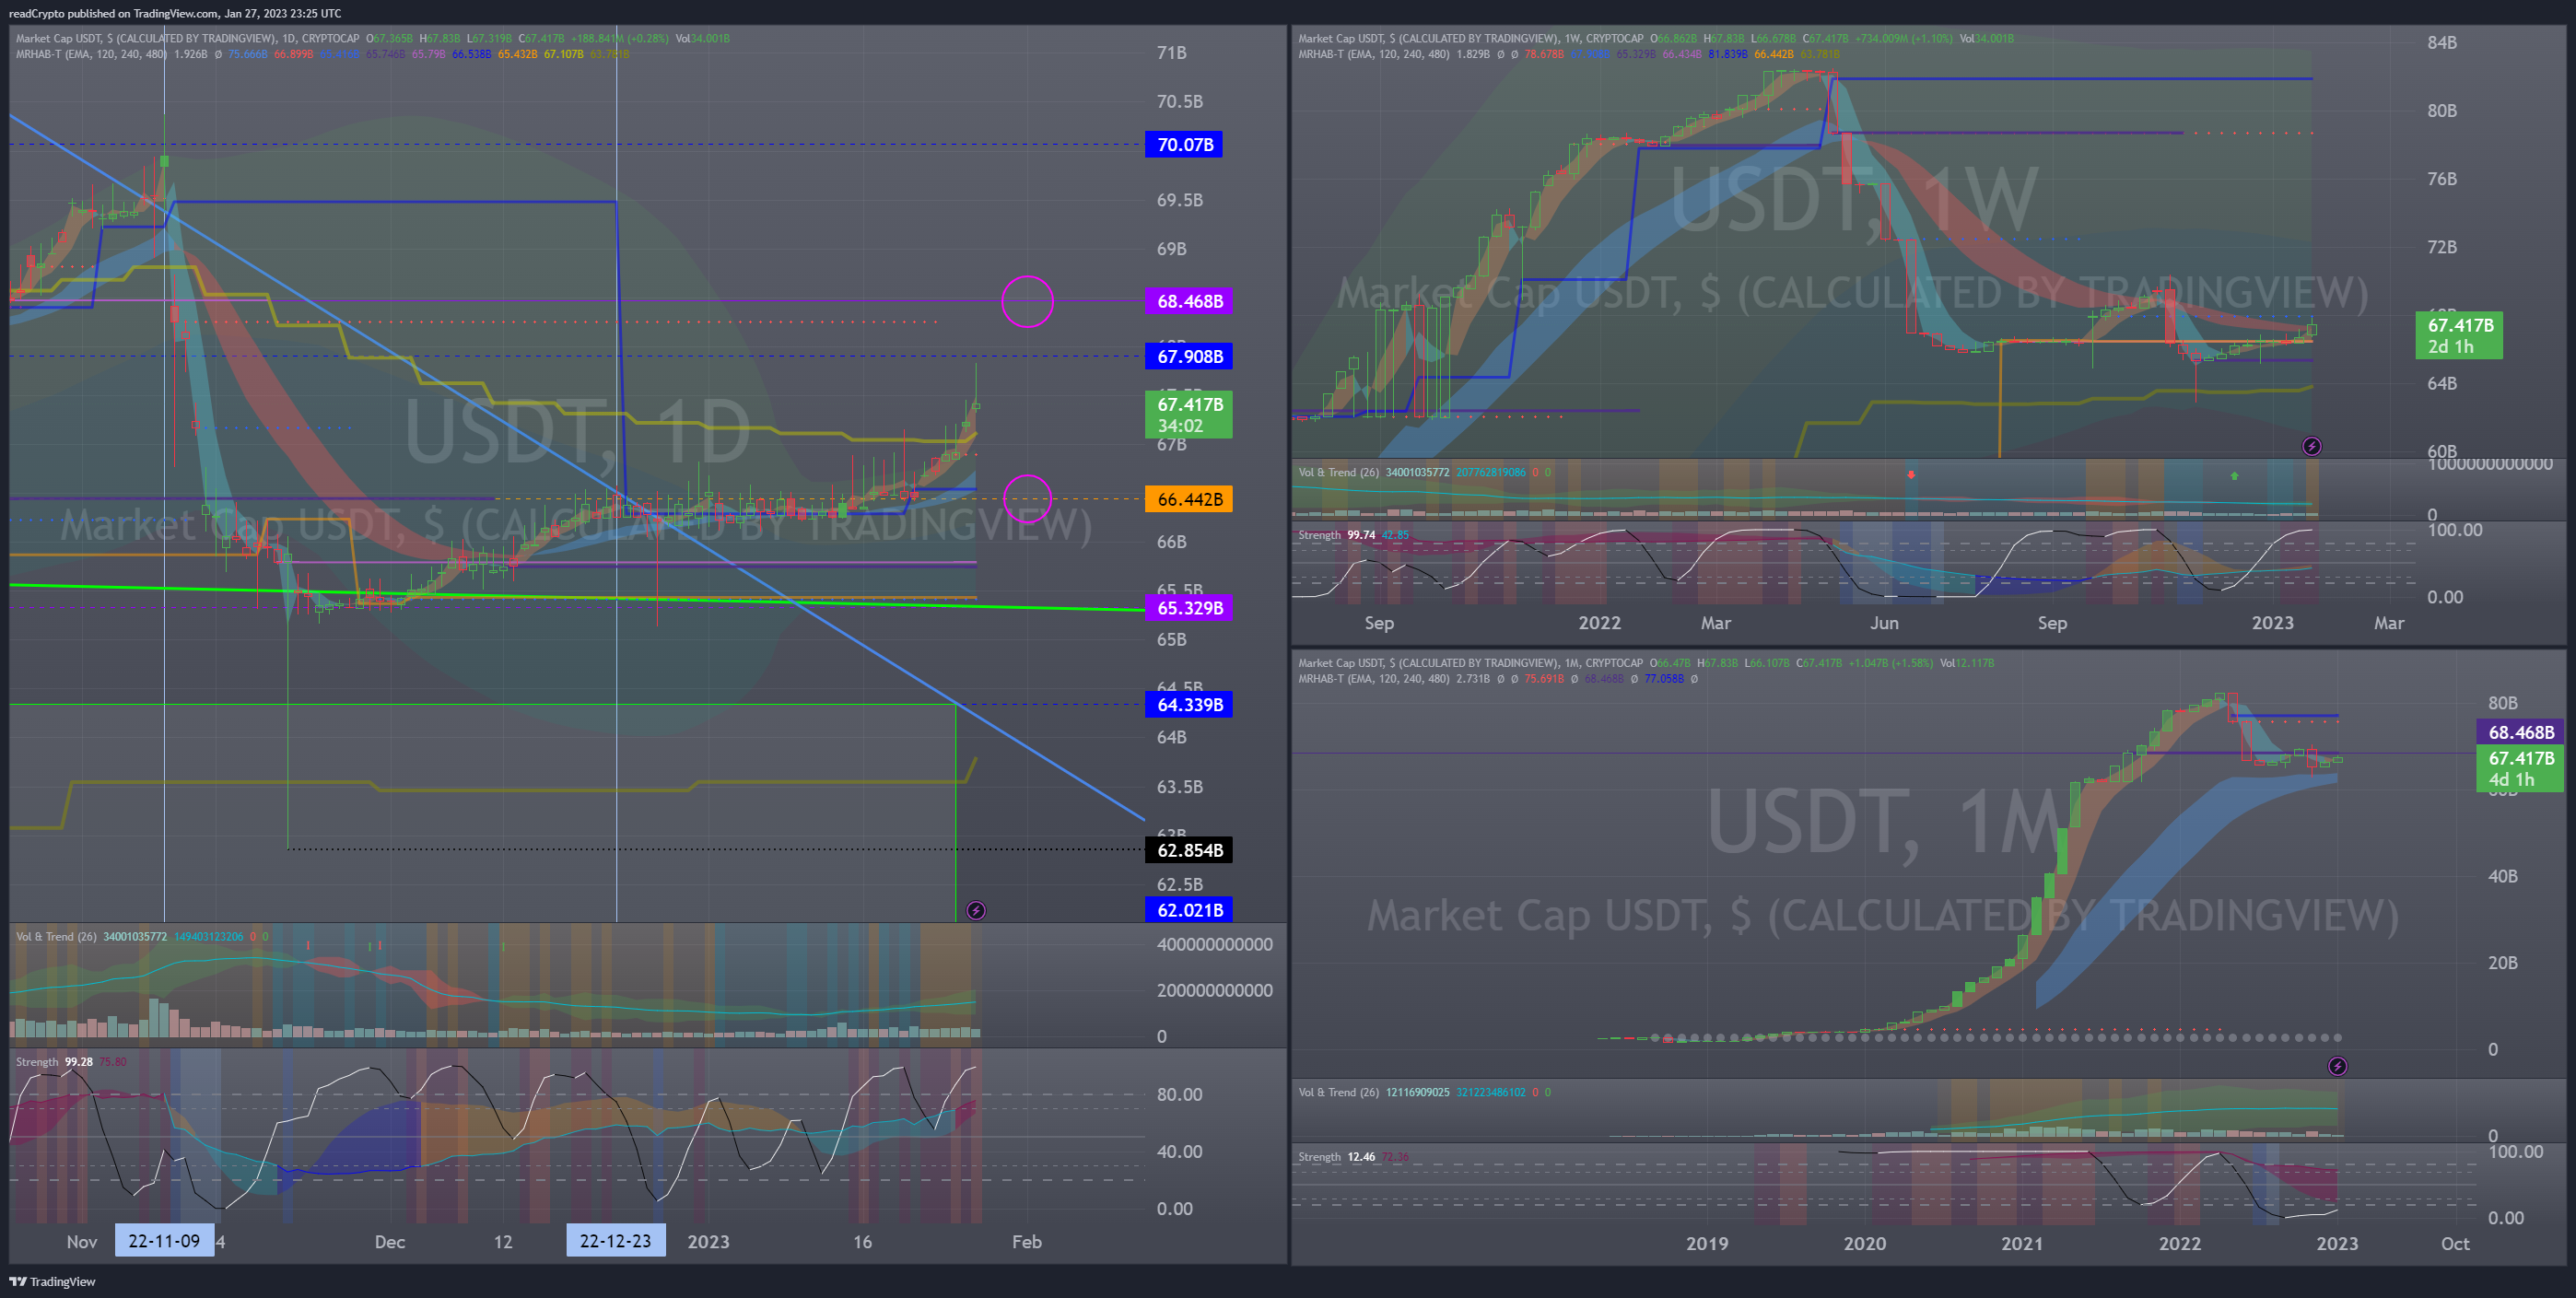Click the weekly chart 67.417B 2d 1h price label

[2459, 335]
